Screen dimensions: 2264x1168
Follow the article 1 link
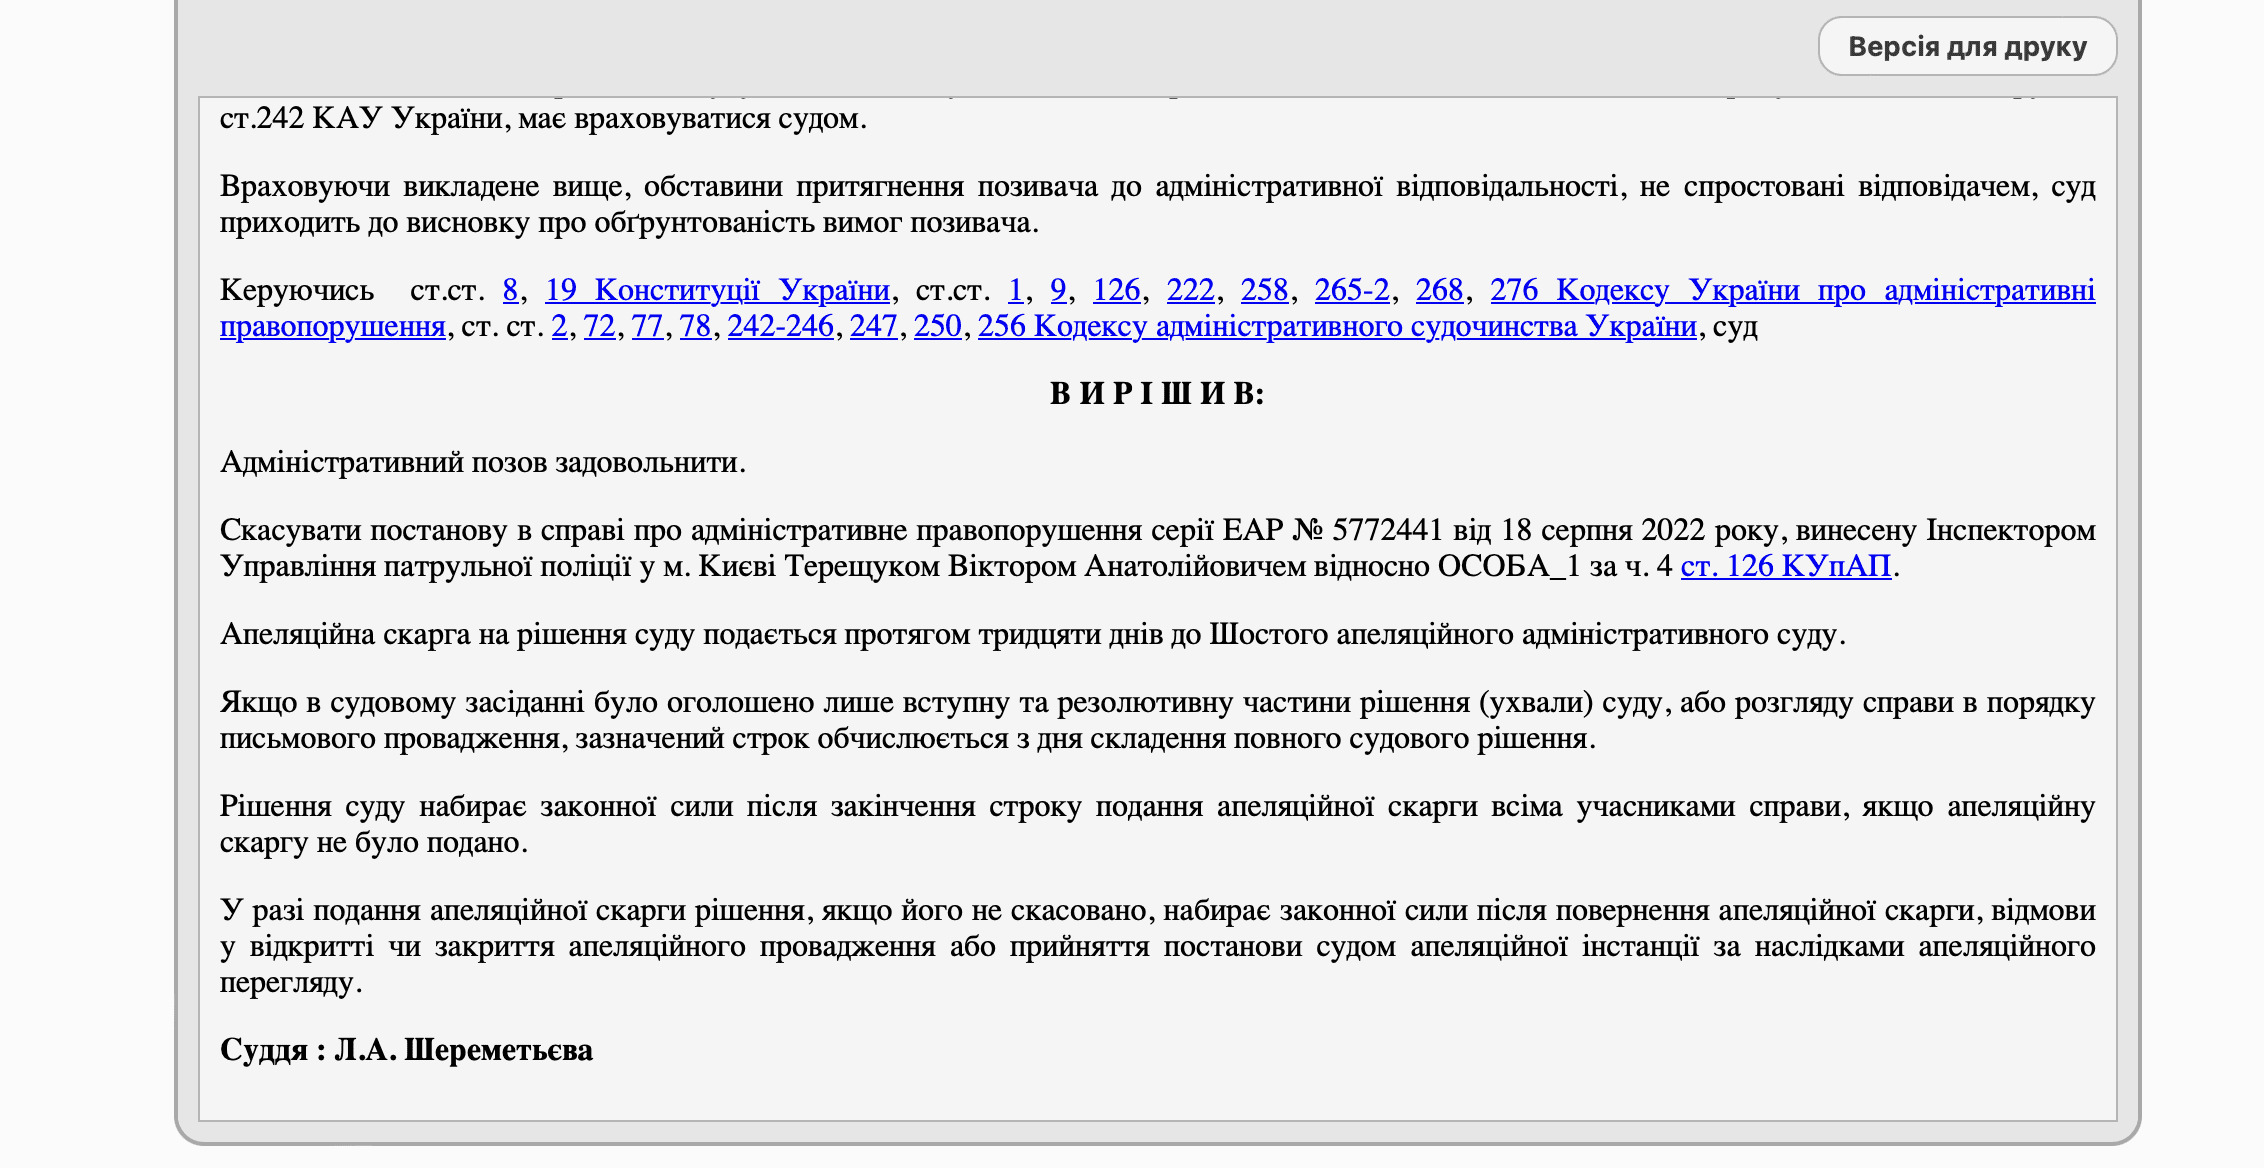(x=1016, y=290)
